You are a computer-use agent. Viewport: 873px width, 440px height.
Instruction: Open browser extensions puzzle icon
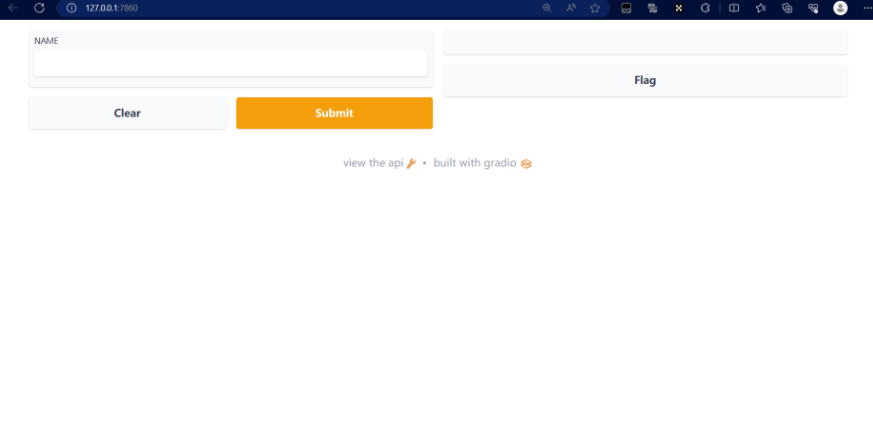(705, 8)
